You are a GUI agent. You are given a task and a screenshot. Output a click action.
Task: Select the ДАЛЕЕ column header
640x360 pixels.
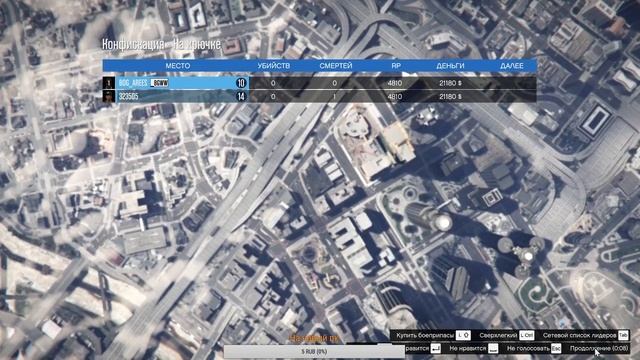(x=511, y=66)
